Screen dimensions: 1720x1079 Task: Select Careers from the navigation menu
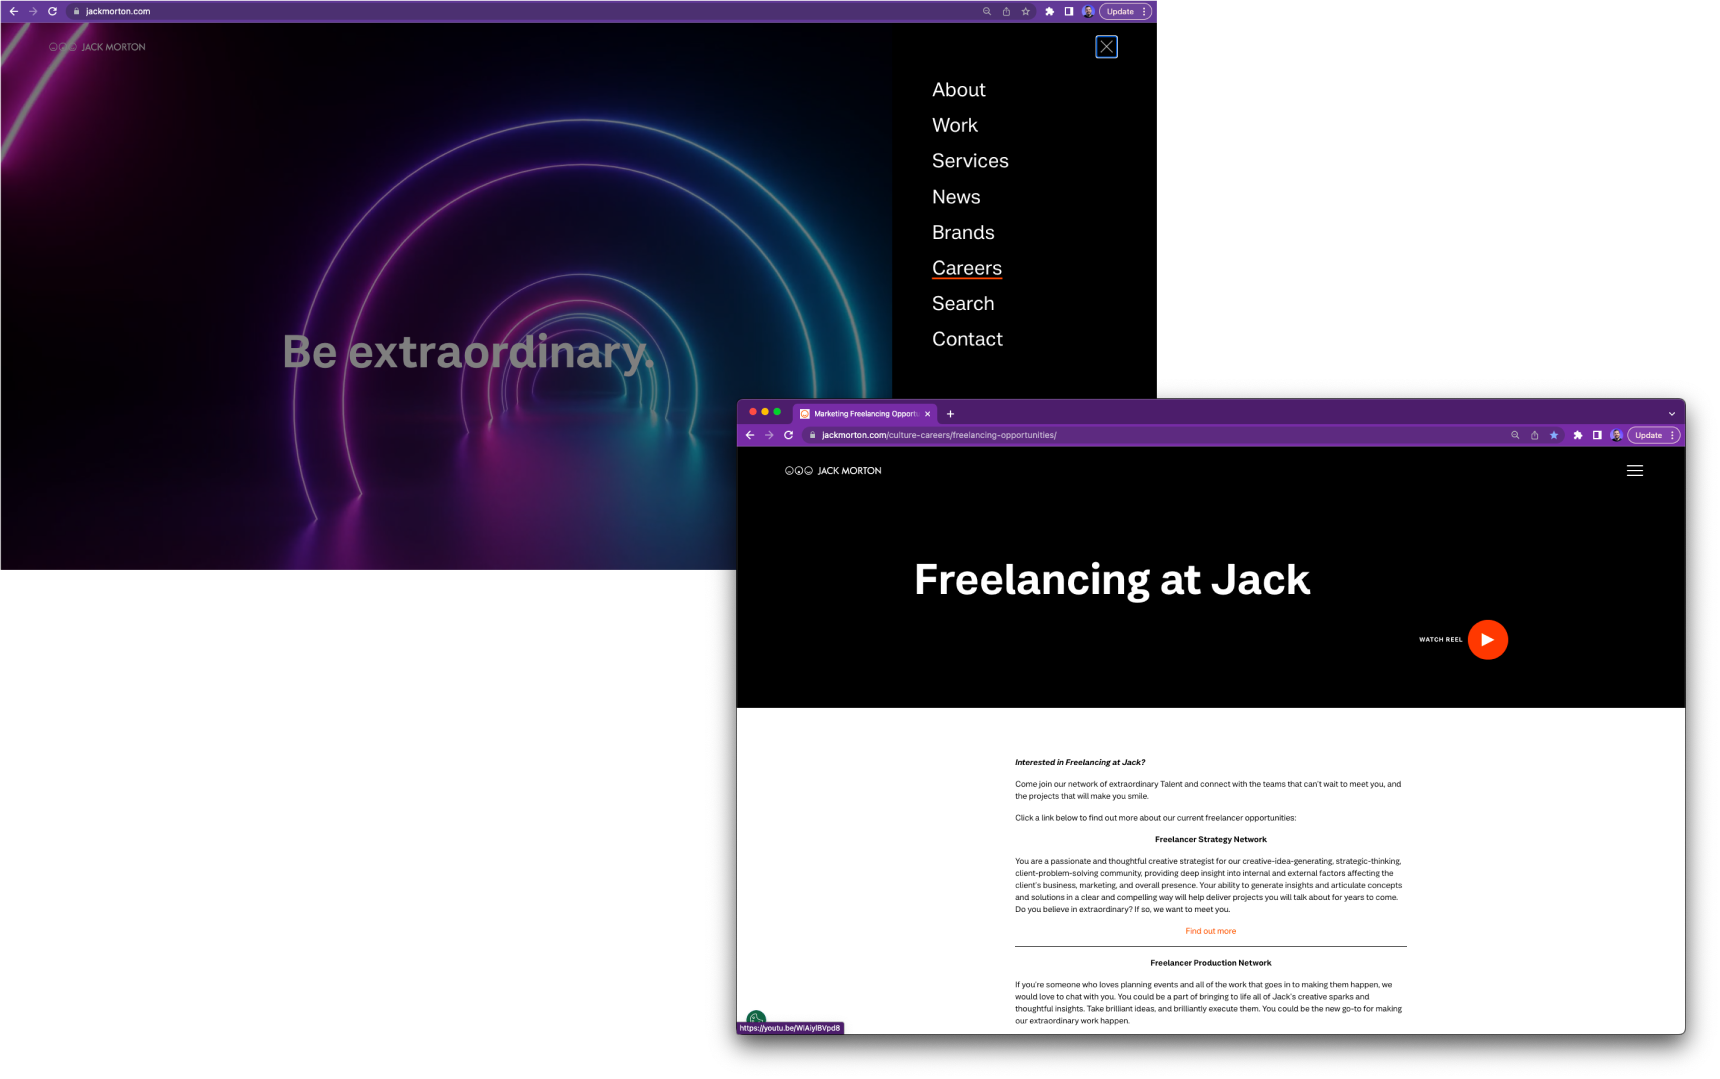click(966, 267)
